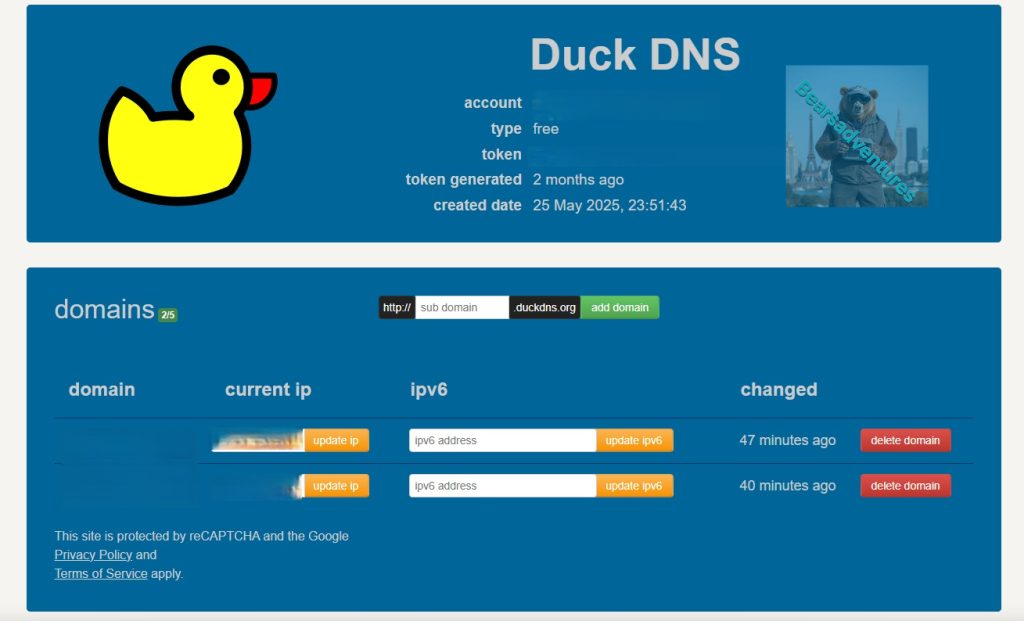Open the bear profile picture thumbnail
Image resolution: width=1024 pixels, height=621 pixels.
click(857, 136)
